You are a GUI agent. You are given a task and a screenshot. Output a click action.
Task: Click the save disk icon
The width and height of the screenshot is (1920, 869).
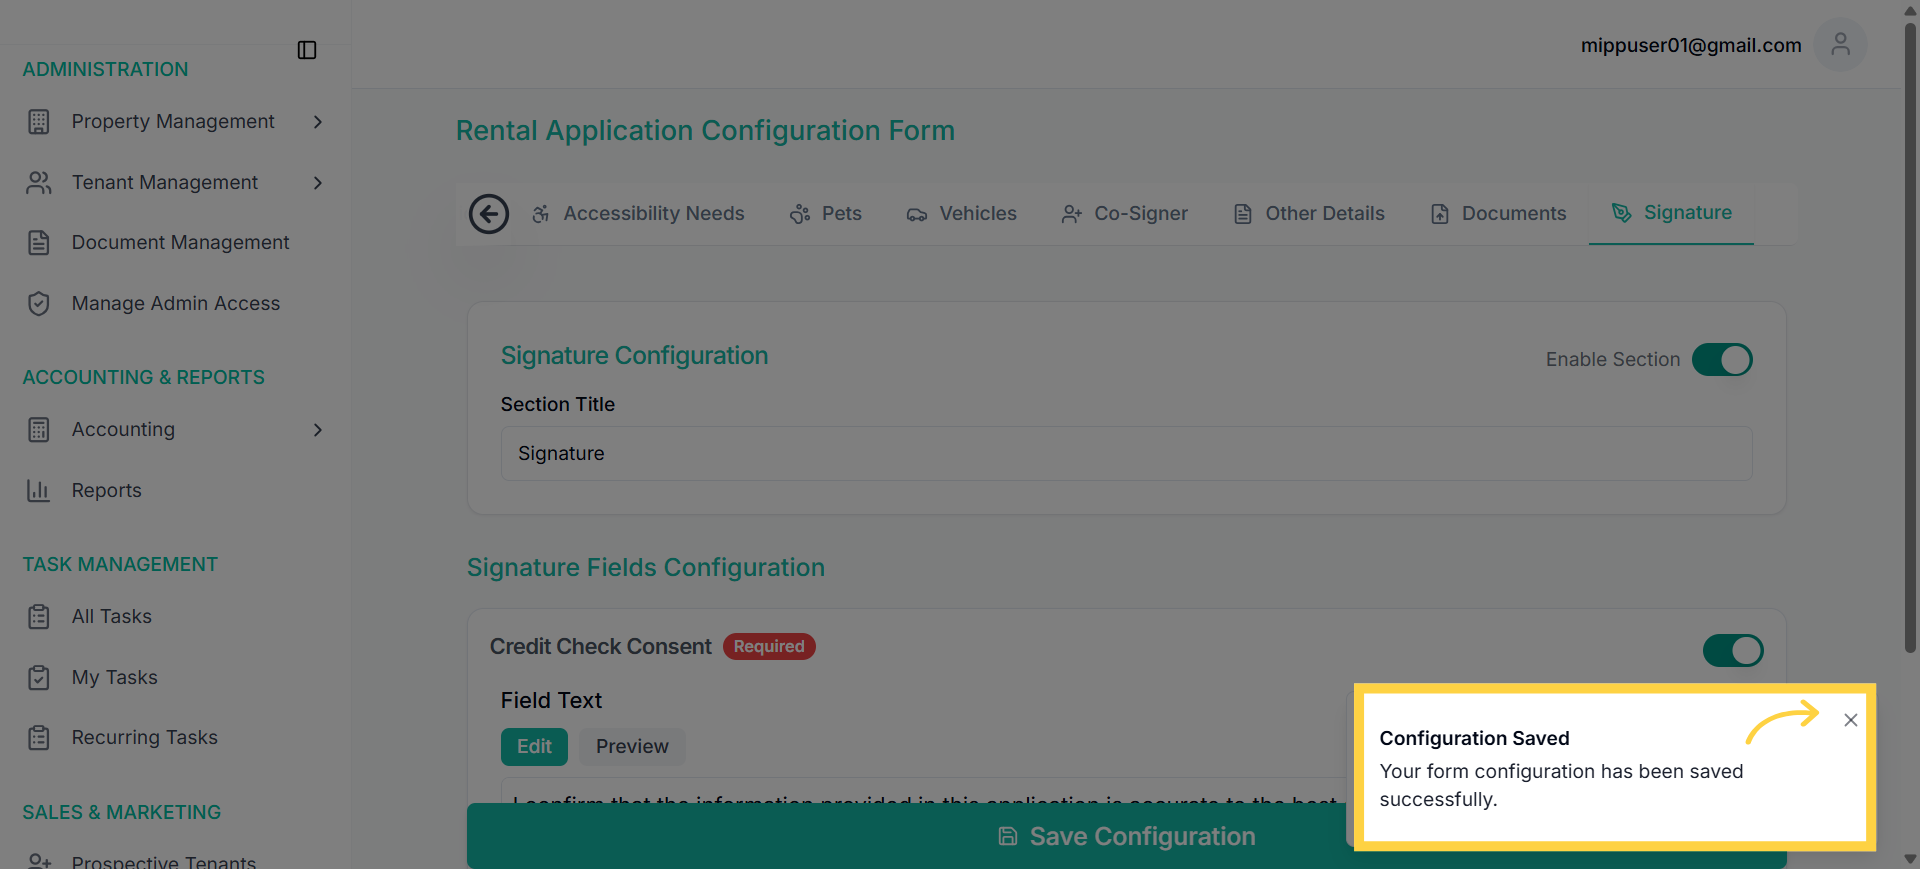[x=1008, y=836]
